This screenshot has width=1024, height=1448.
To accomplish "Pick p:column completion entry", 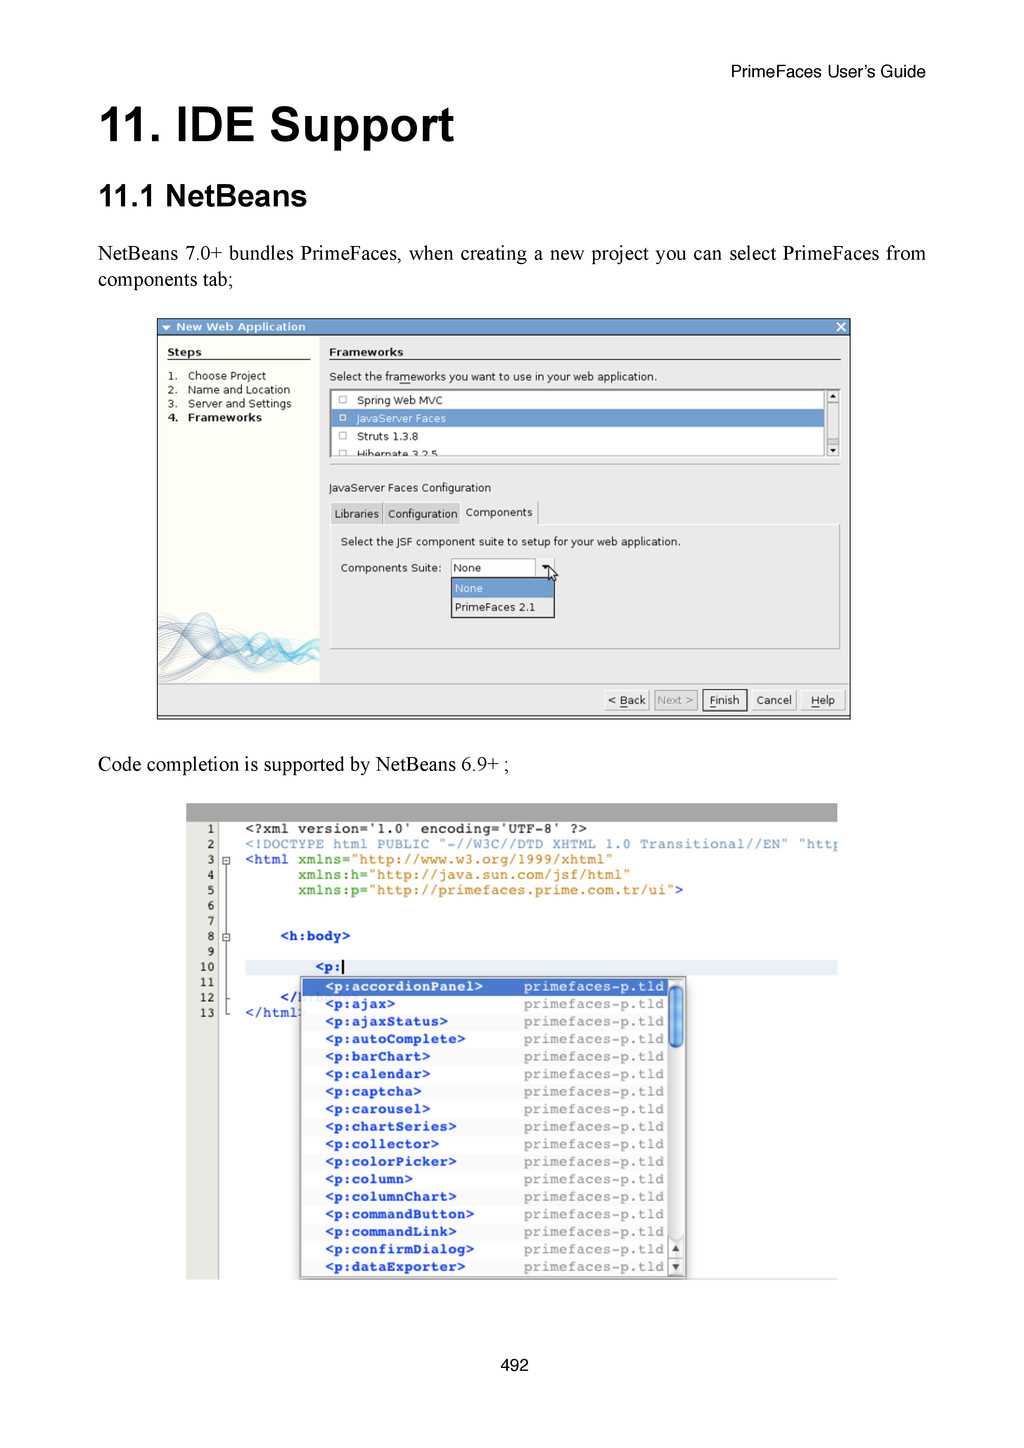I will coord(485,1179).
